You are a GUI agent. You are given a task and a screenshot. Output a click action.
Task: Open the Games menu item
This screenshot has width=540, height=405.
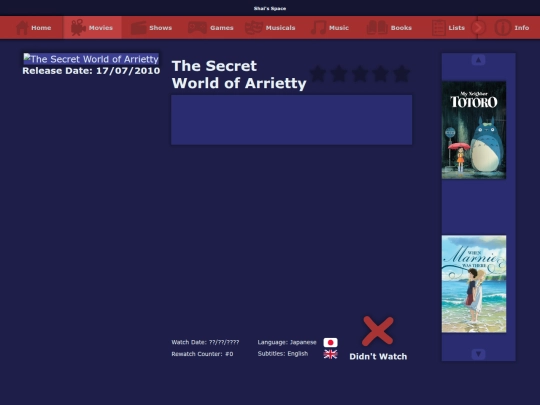pos(222,28)
